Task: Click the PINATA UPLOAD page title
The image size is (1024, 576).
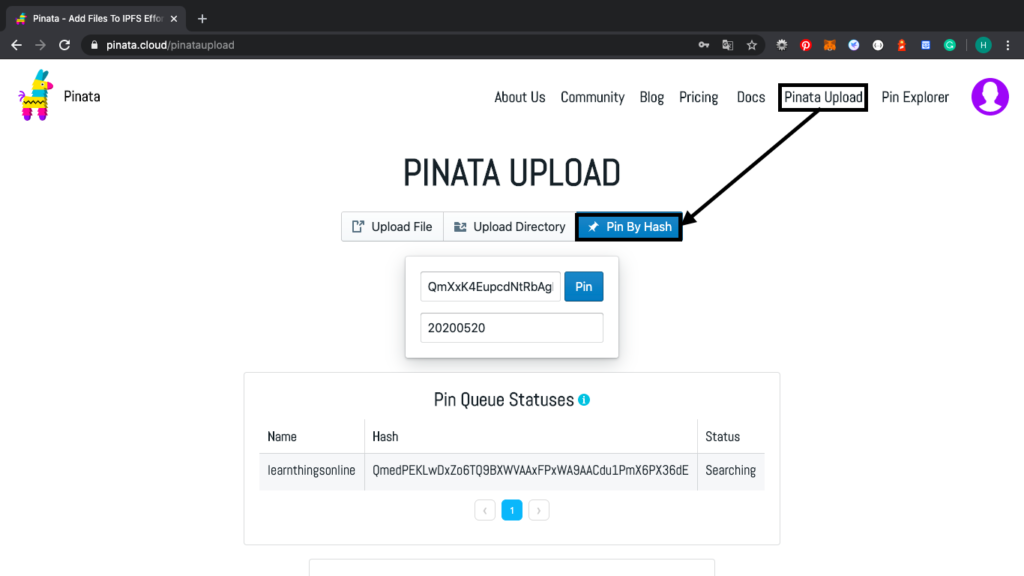Action: [512, 173]
